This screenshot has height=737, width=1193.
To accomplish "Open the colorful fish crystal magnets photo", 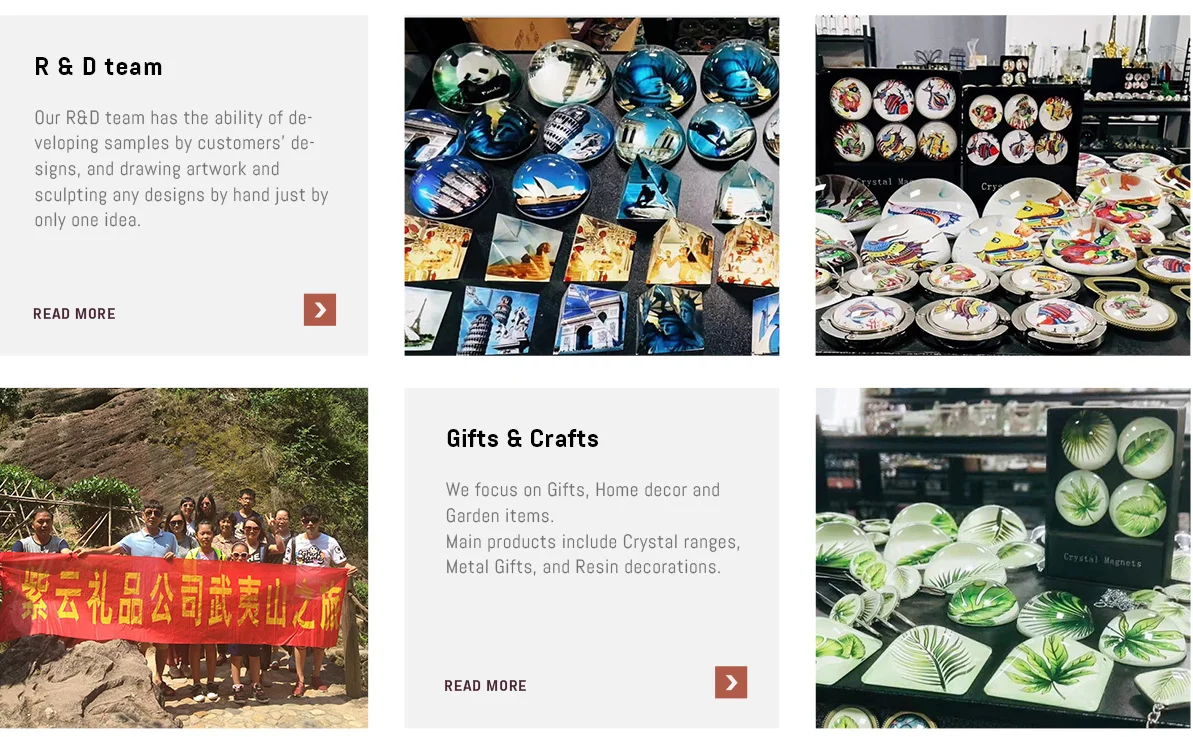I will (1003, 186).
